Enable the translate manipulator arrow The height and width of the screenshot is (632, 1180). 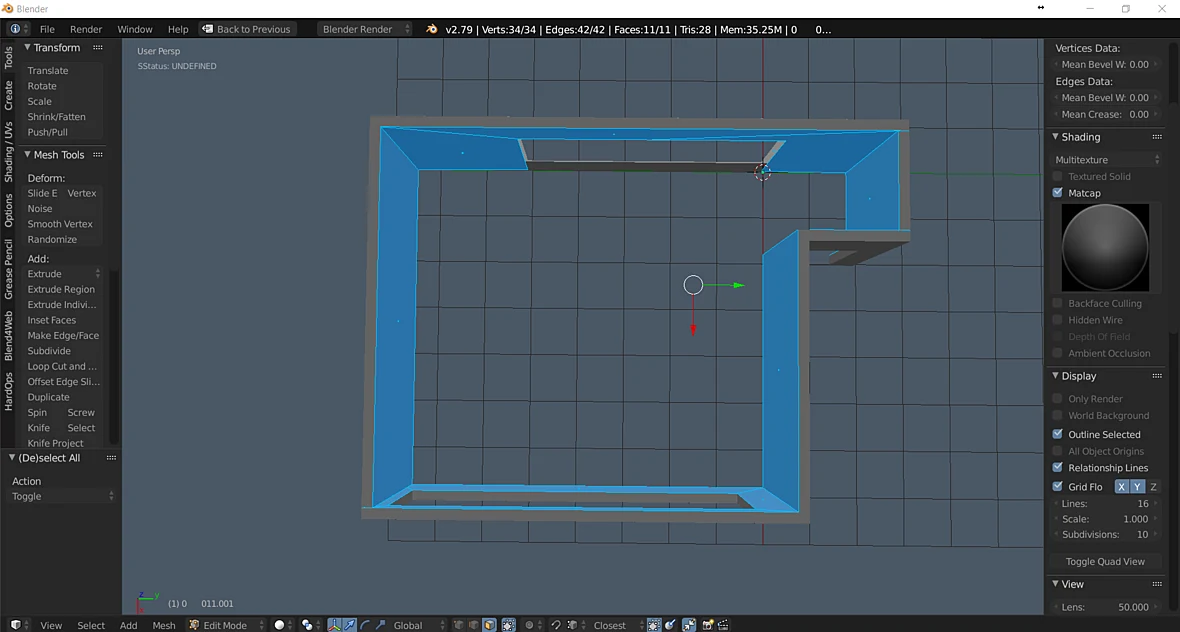[x=349, y=624]
